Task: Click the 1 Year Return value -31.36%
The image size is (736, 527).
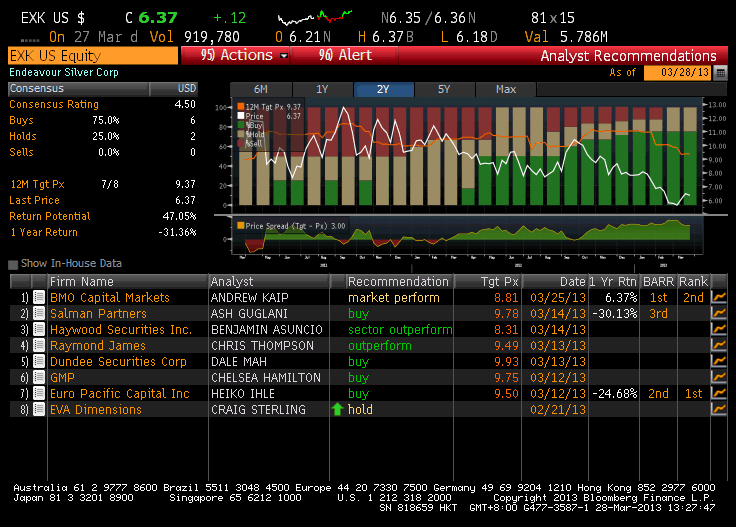Action: (x=177, y=232)
